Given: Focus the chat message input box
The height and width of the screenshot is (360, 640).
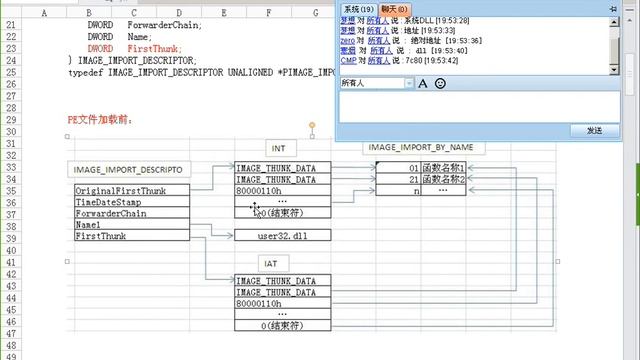Looking at the screenshot, I should pyautogui.click(x=479, y=107).
